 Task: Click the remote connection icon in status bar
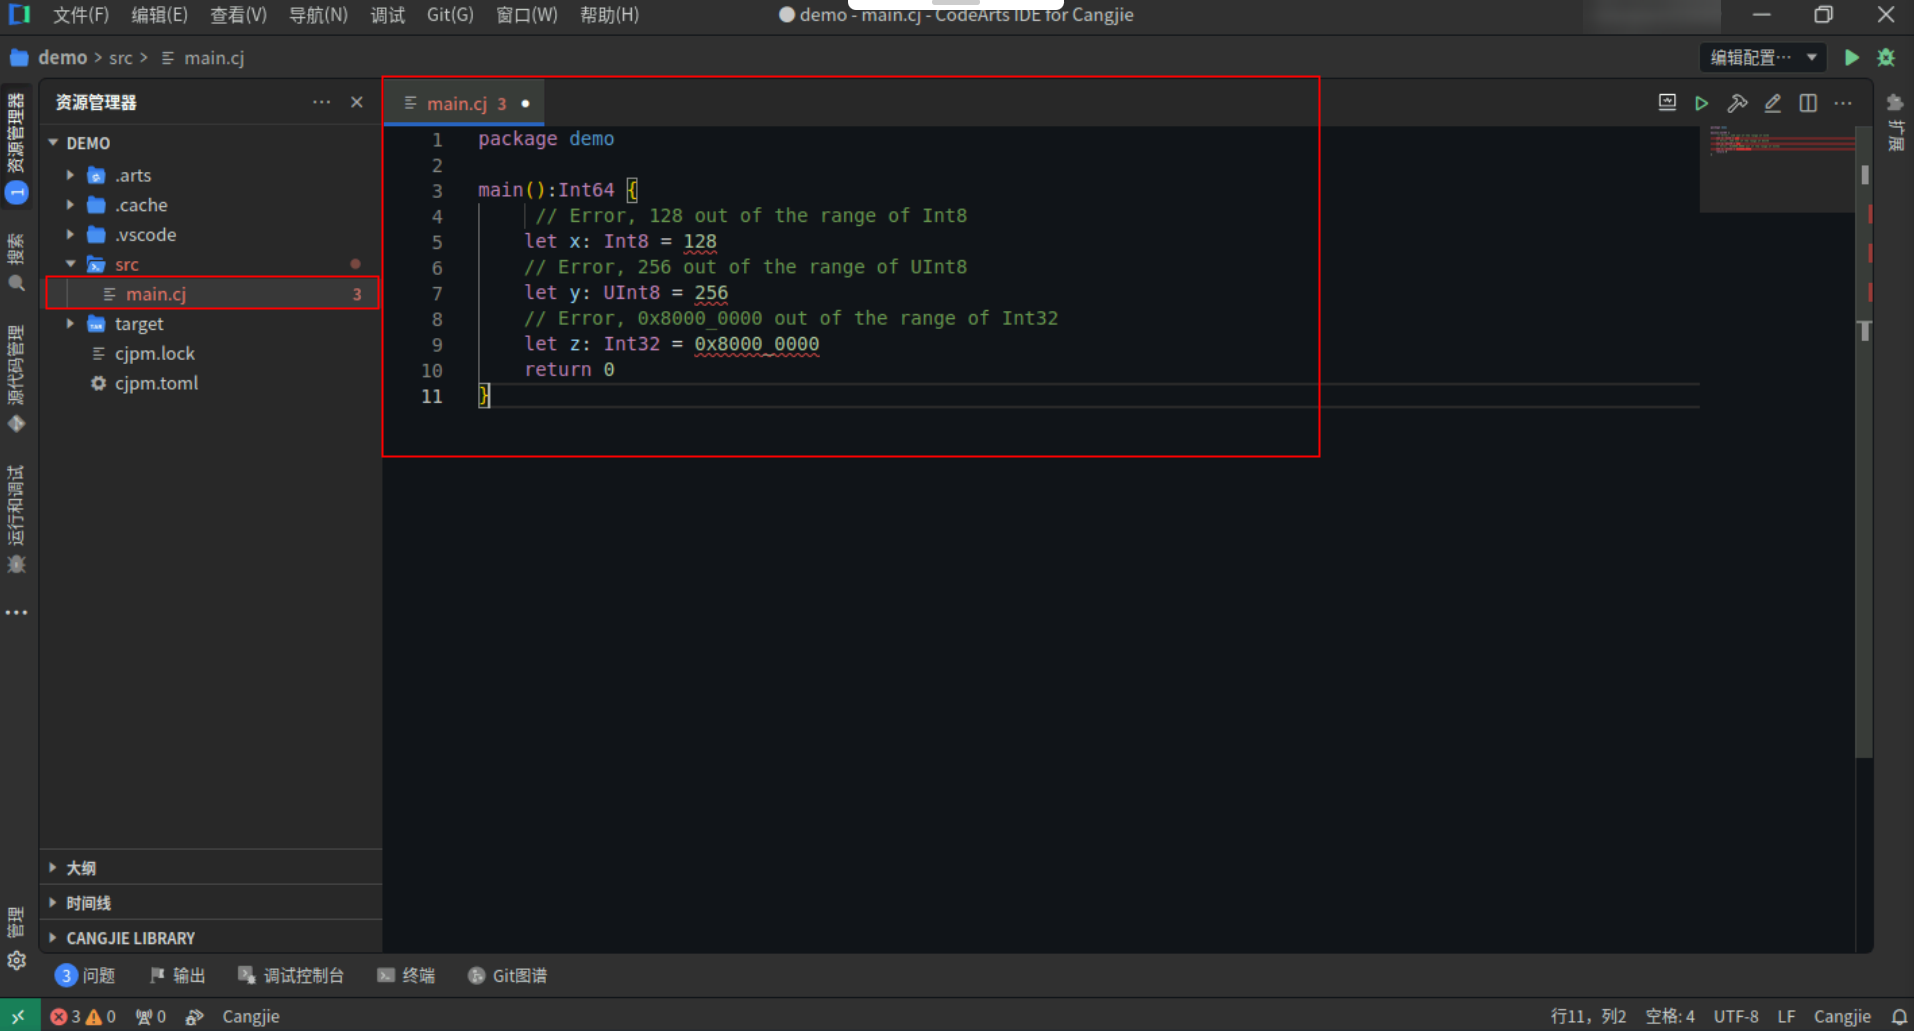click(19, 1016)
